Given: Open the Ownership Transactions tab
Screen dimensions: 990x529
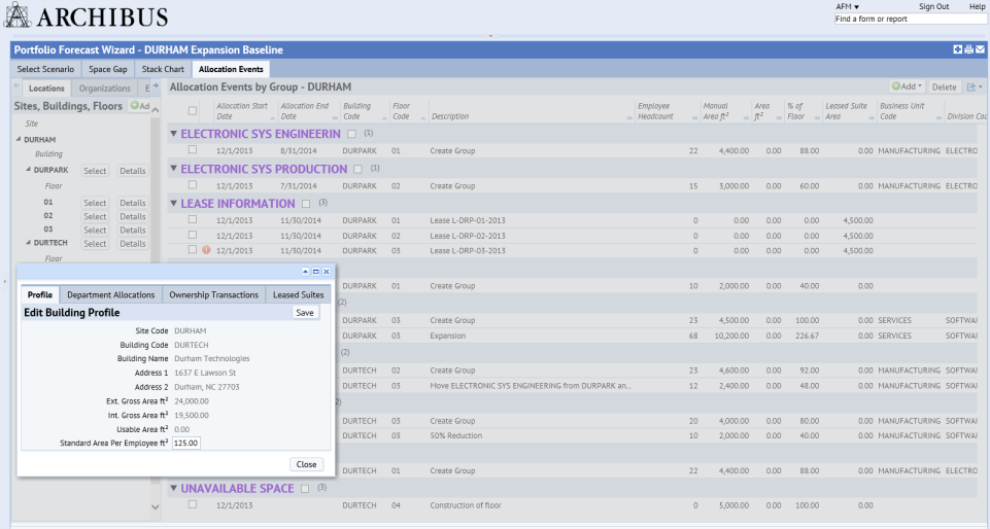Looking at the screenshot, I should [213, 295].
